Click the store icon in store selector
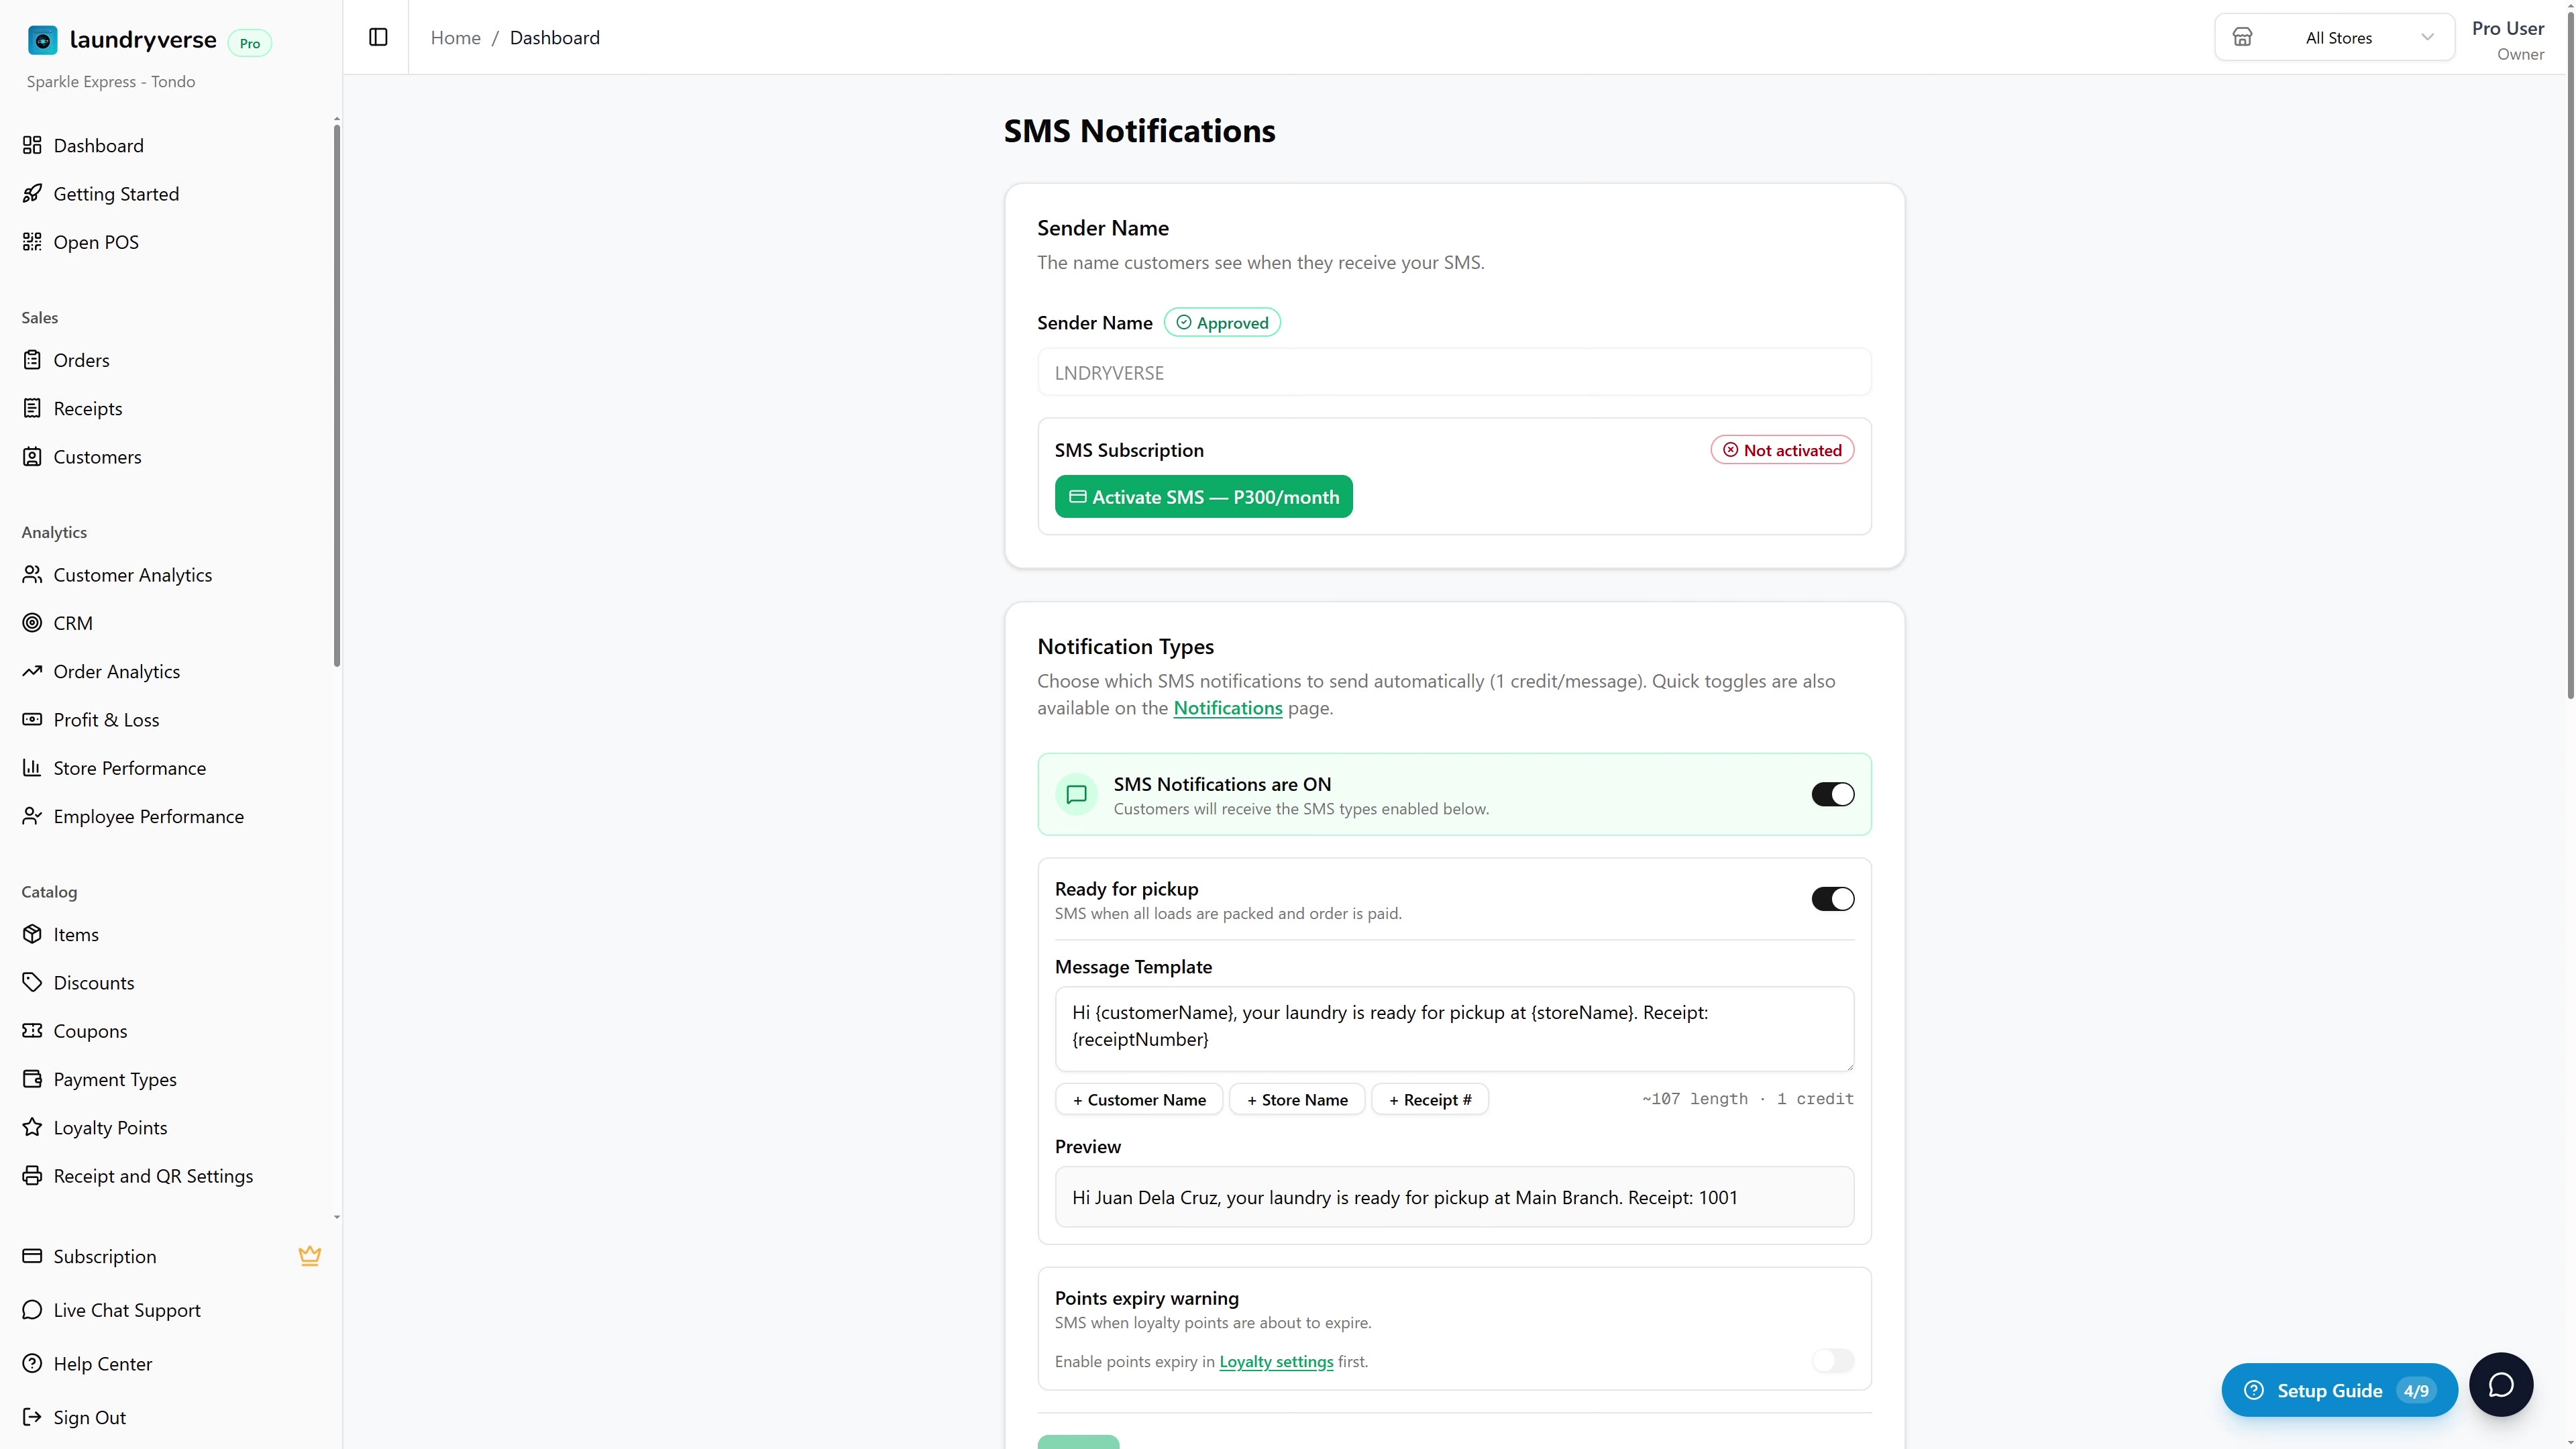Image resolution: width=2576 pixels, height=1449 pixels. (x=2243, y=37)
